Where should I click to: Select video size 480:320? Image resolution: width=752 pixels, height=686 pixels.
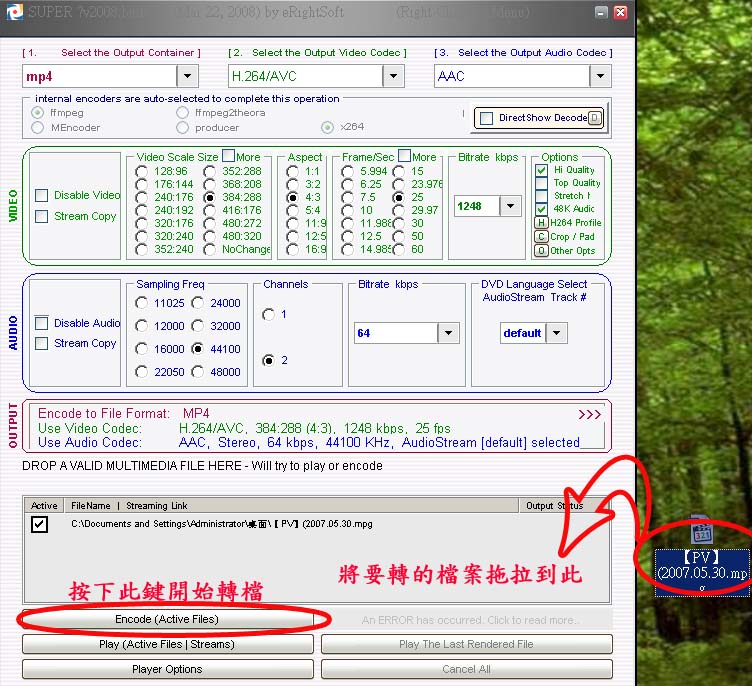click(210, 236)
